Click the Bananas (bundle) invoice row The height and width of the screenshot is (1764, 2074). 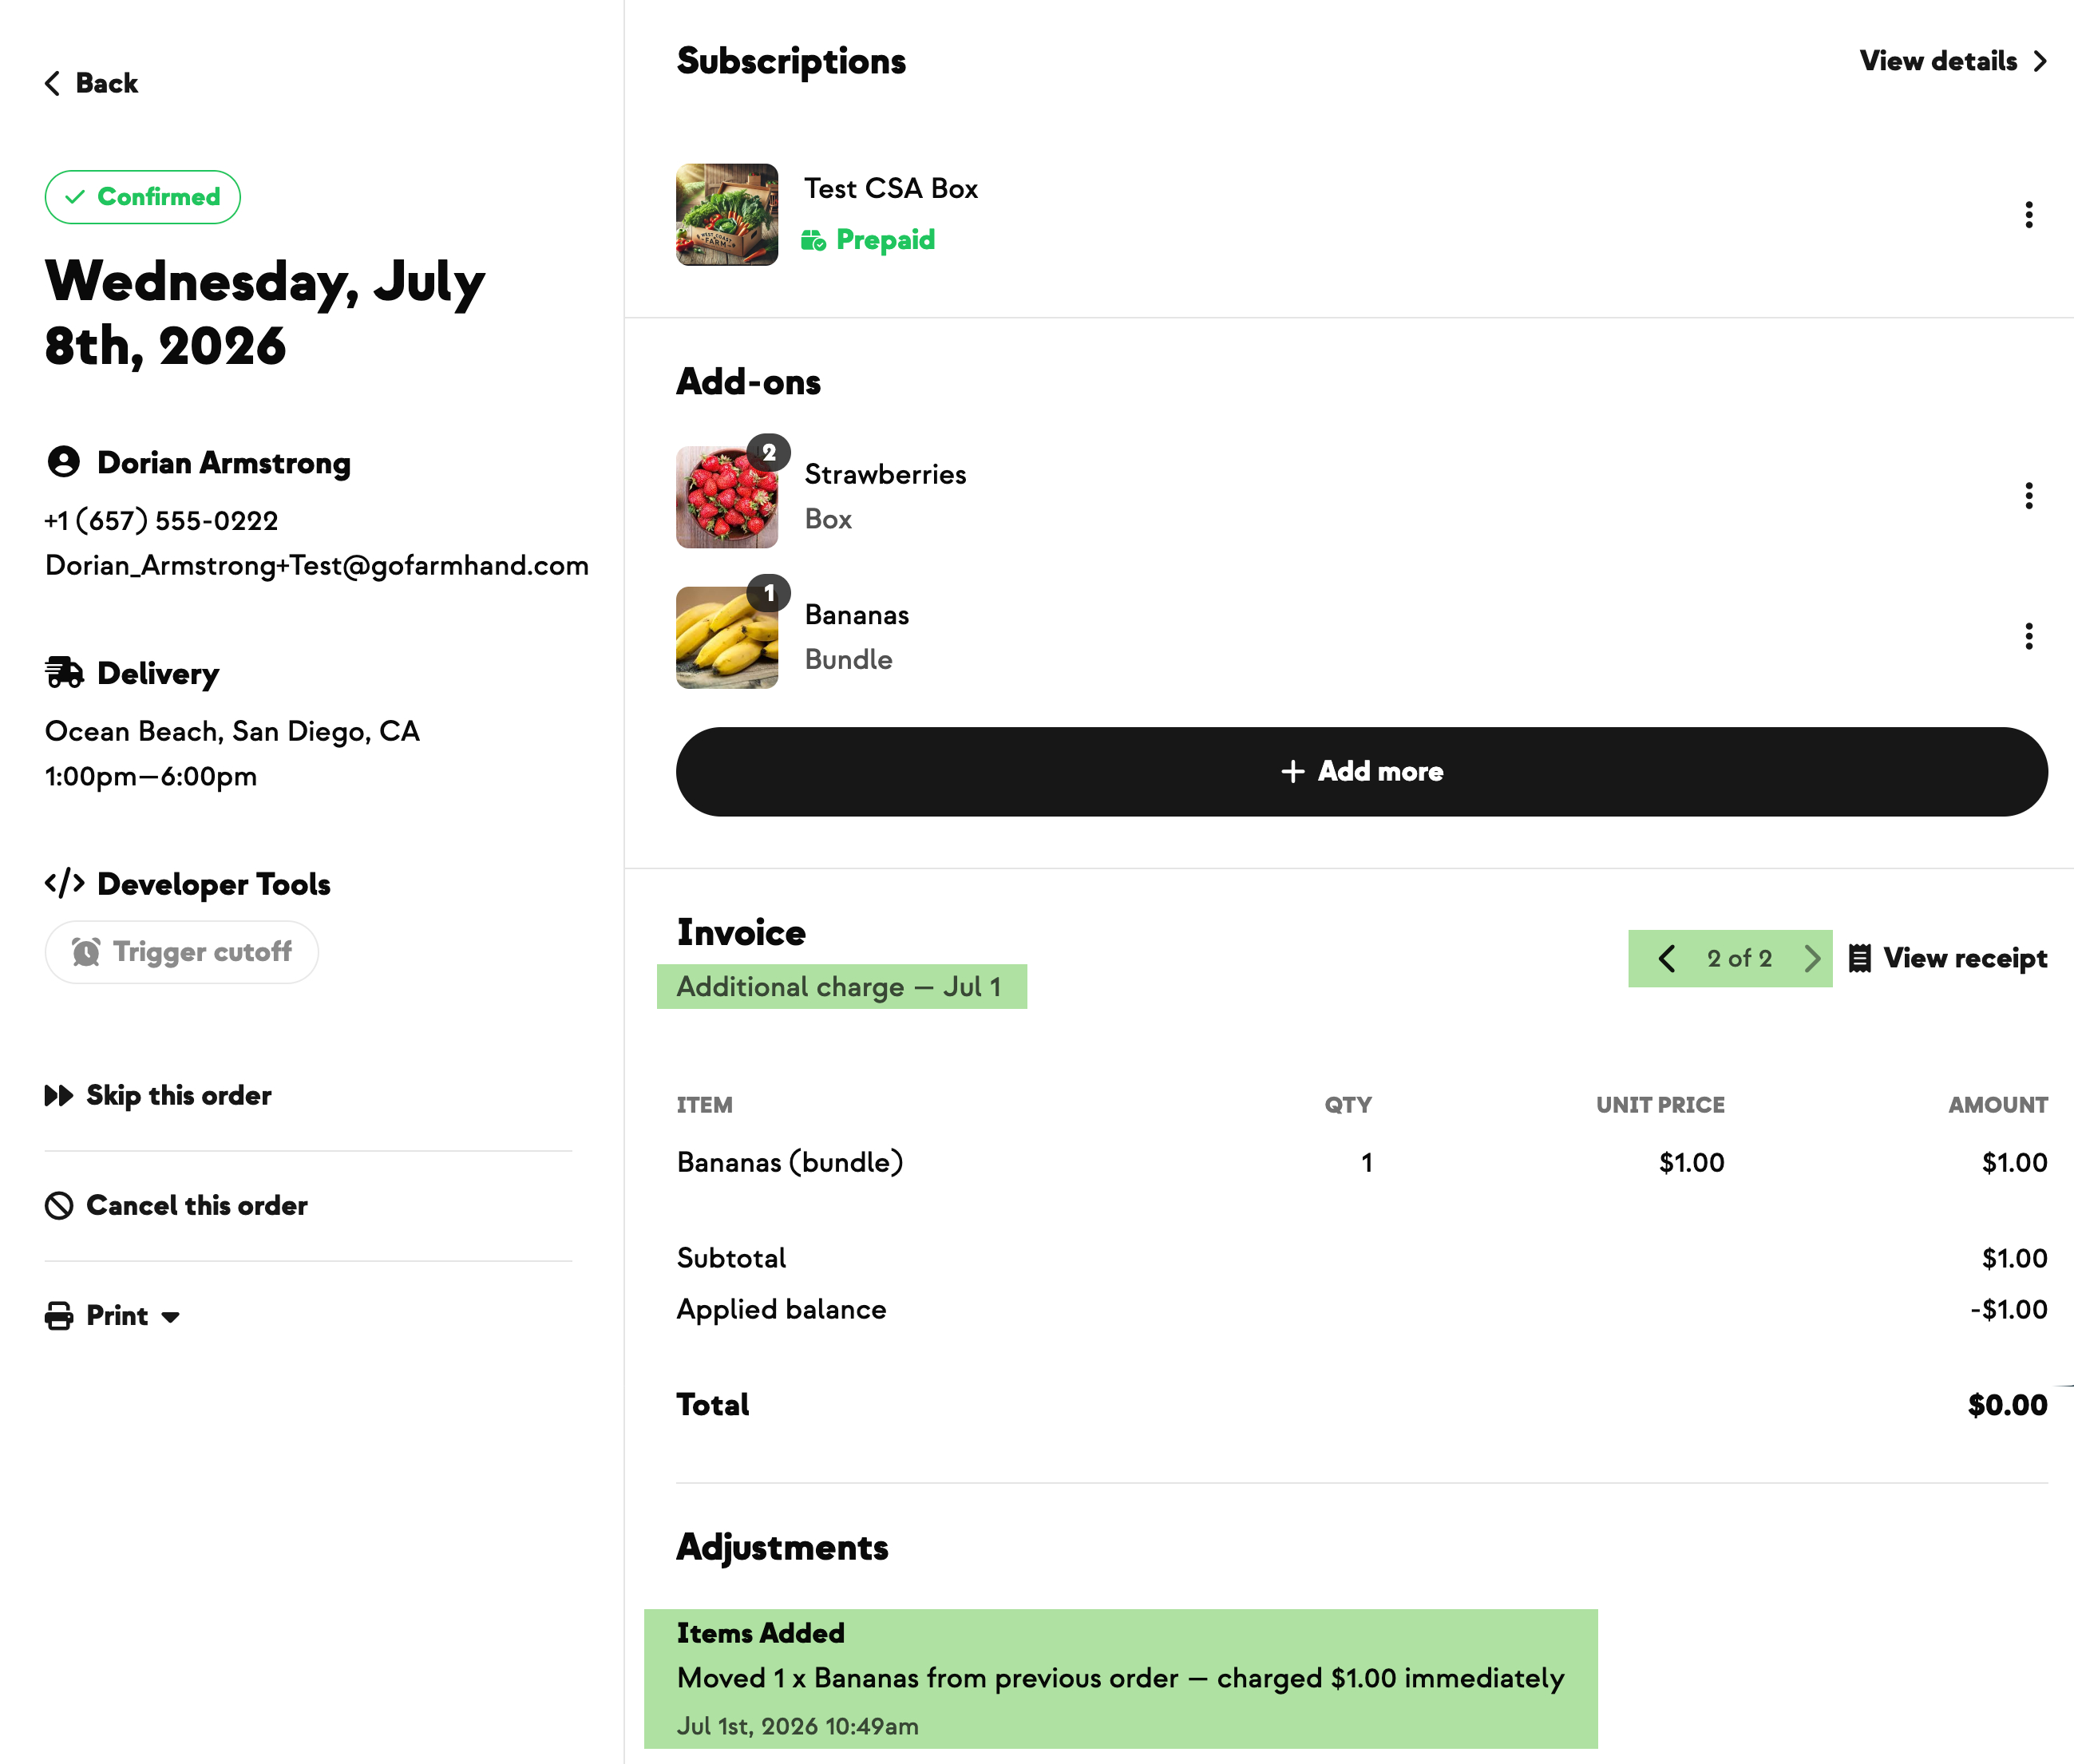pos(1362,1162)
